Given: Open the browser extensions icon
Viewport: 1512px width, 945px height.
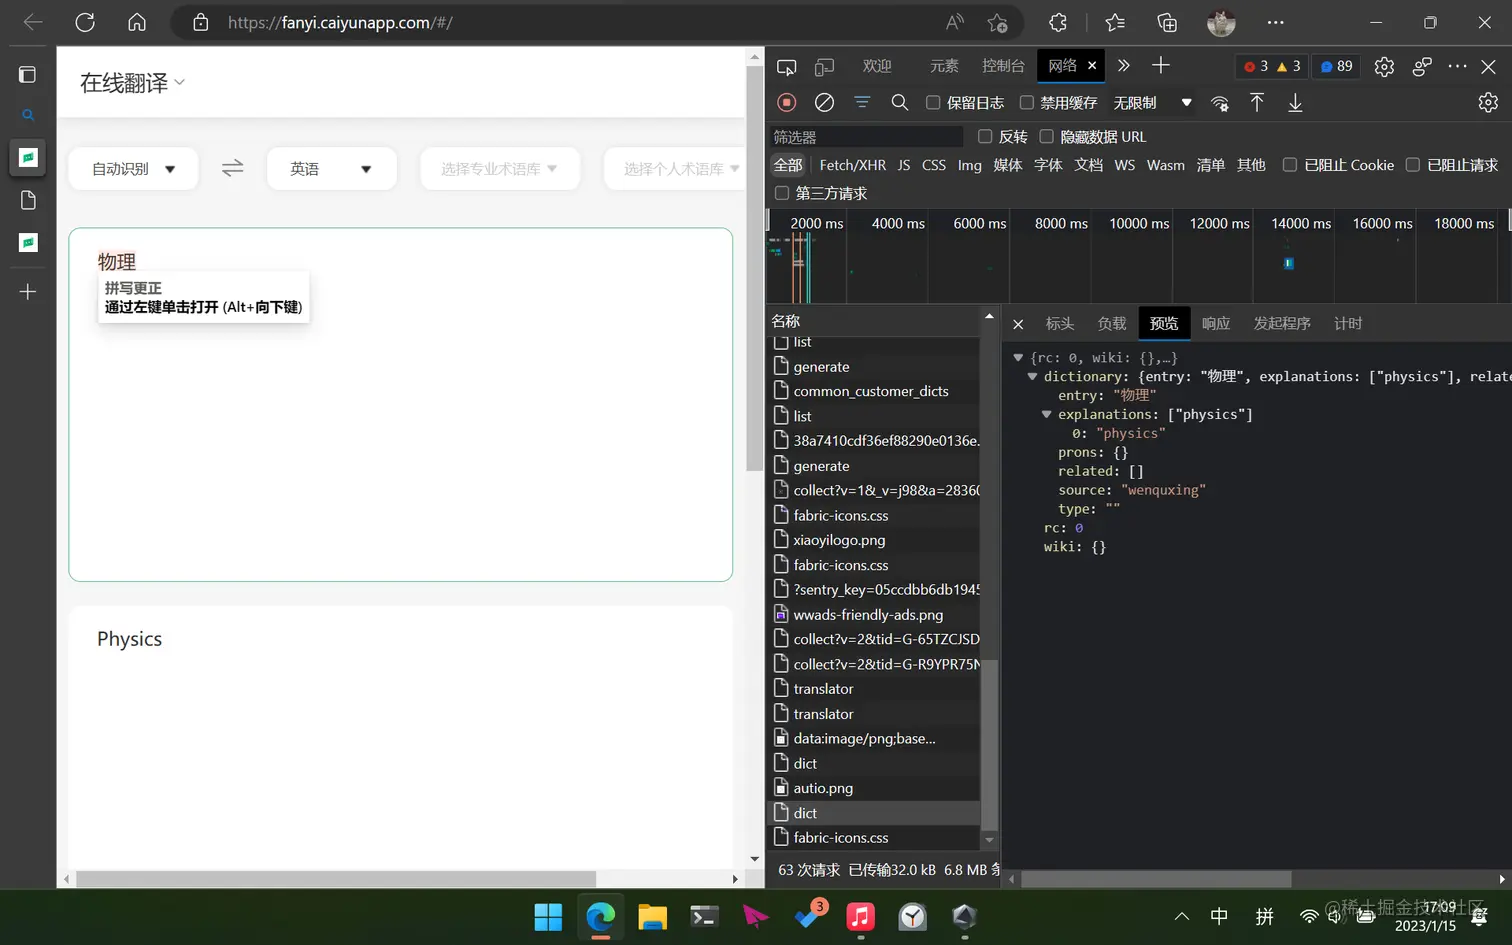Looking at the screenshot, I should coord(1058,22).
